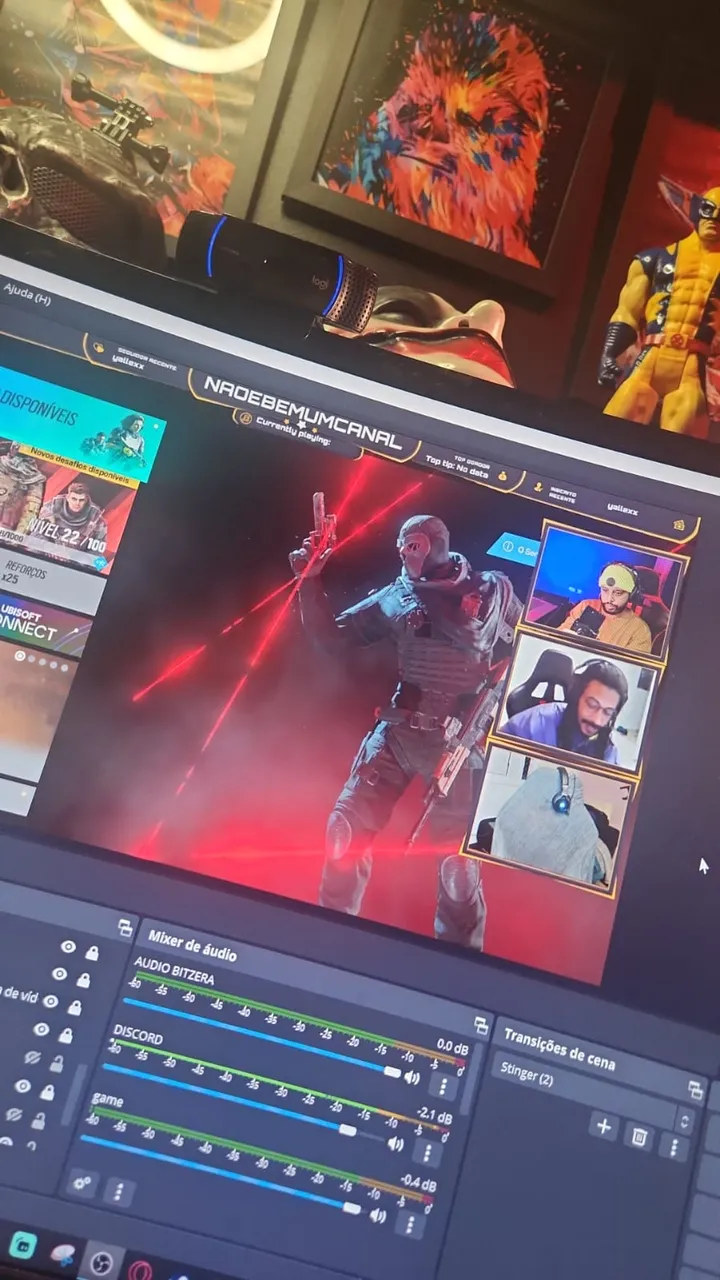Image resolution: width=720 pixels, height=1280 pixels.
Task: Open AUDIO BITZERA three-dot options menu
Action: tap(443, 1086)
